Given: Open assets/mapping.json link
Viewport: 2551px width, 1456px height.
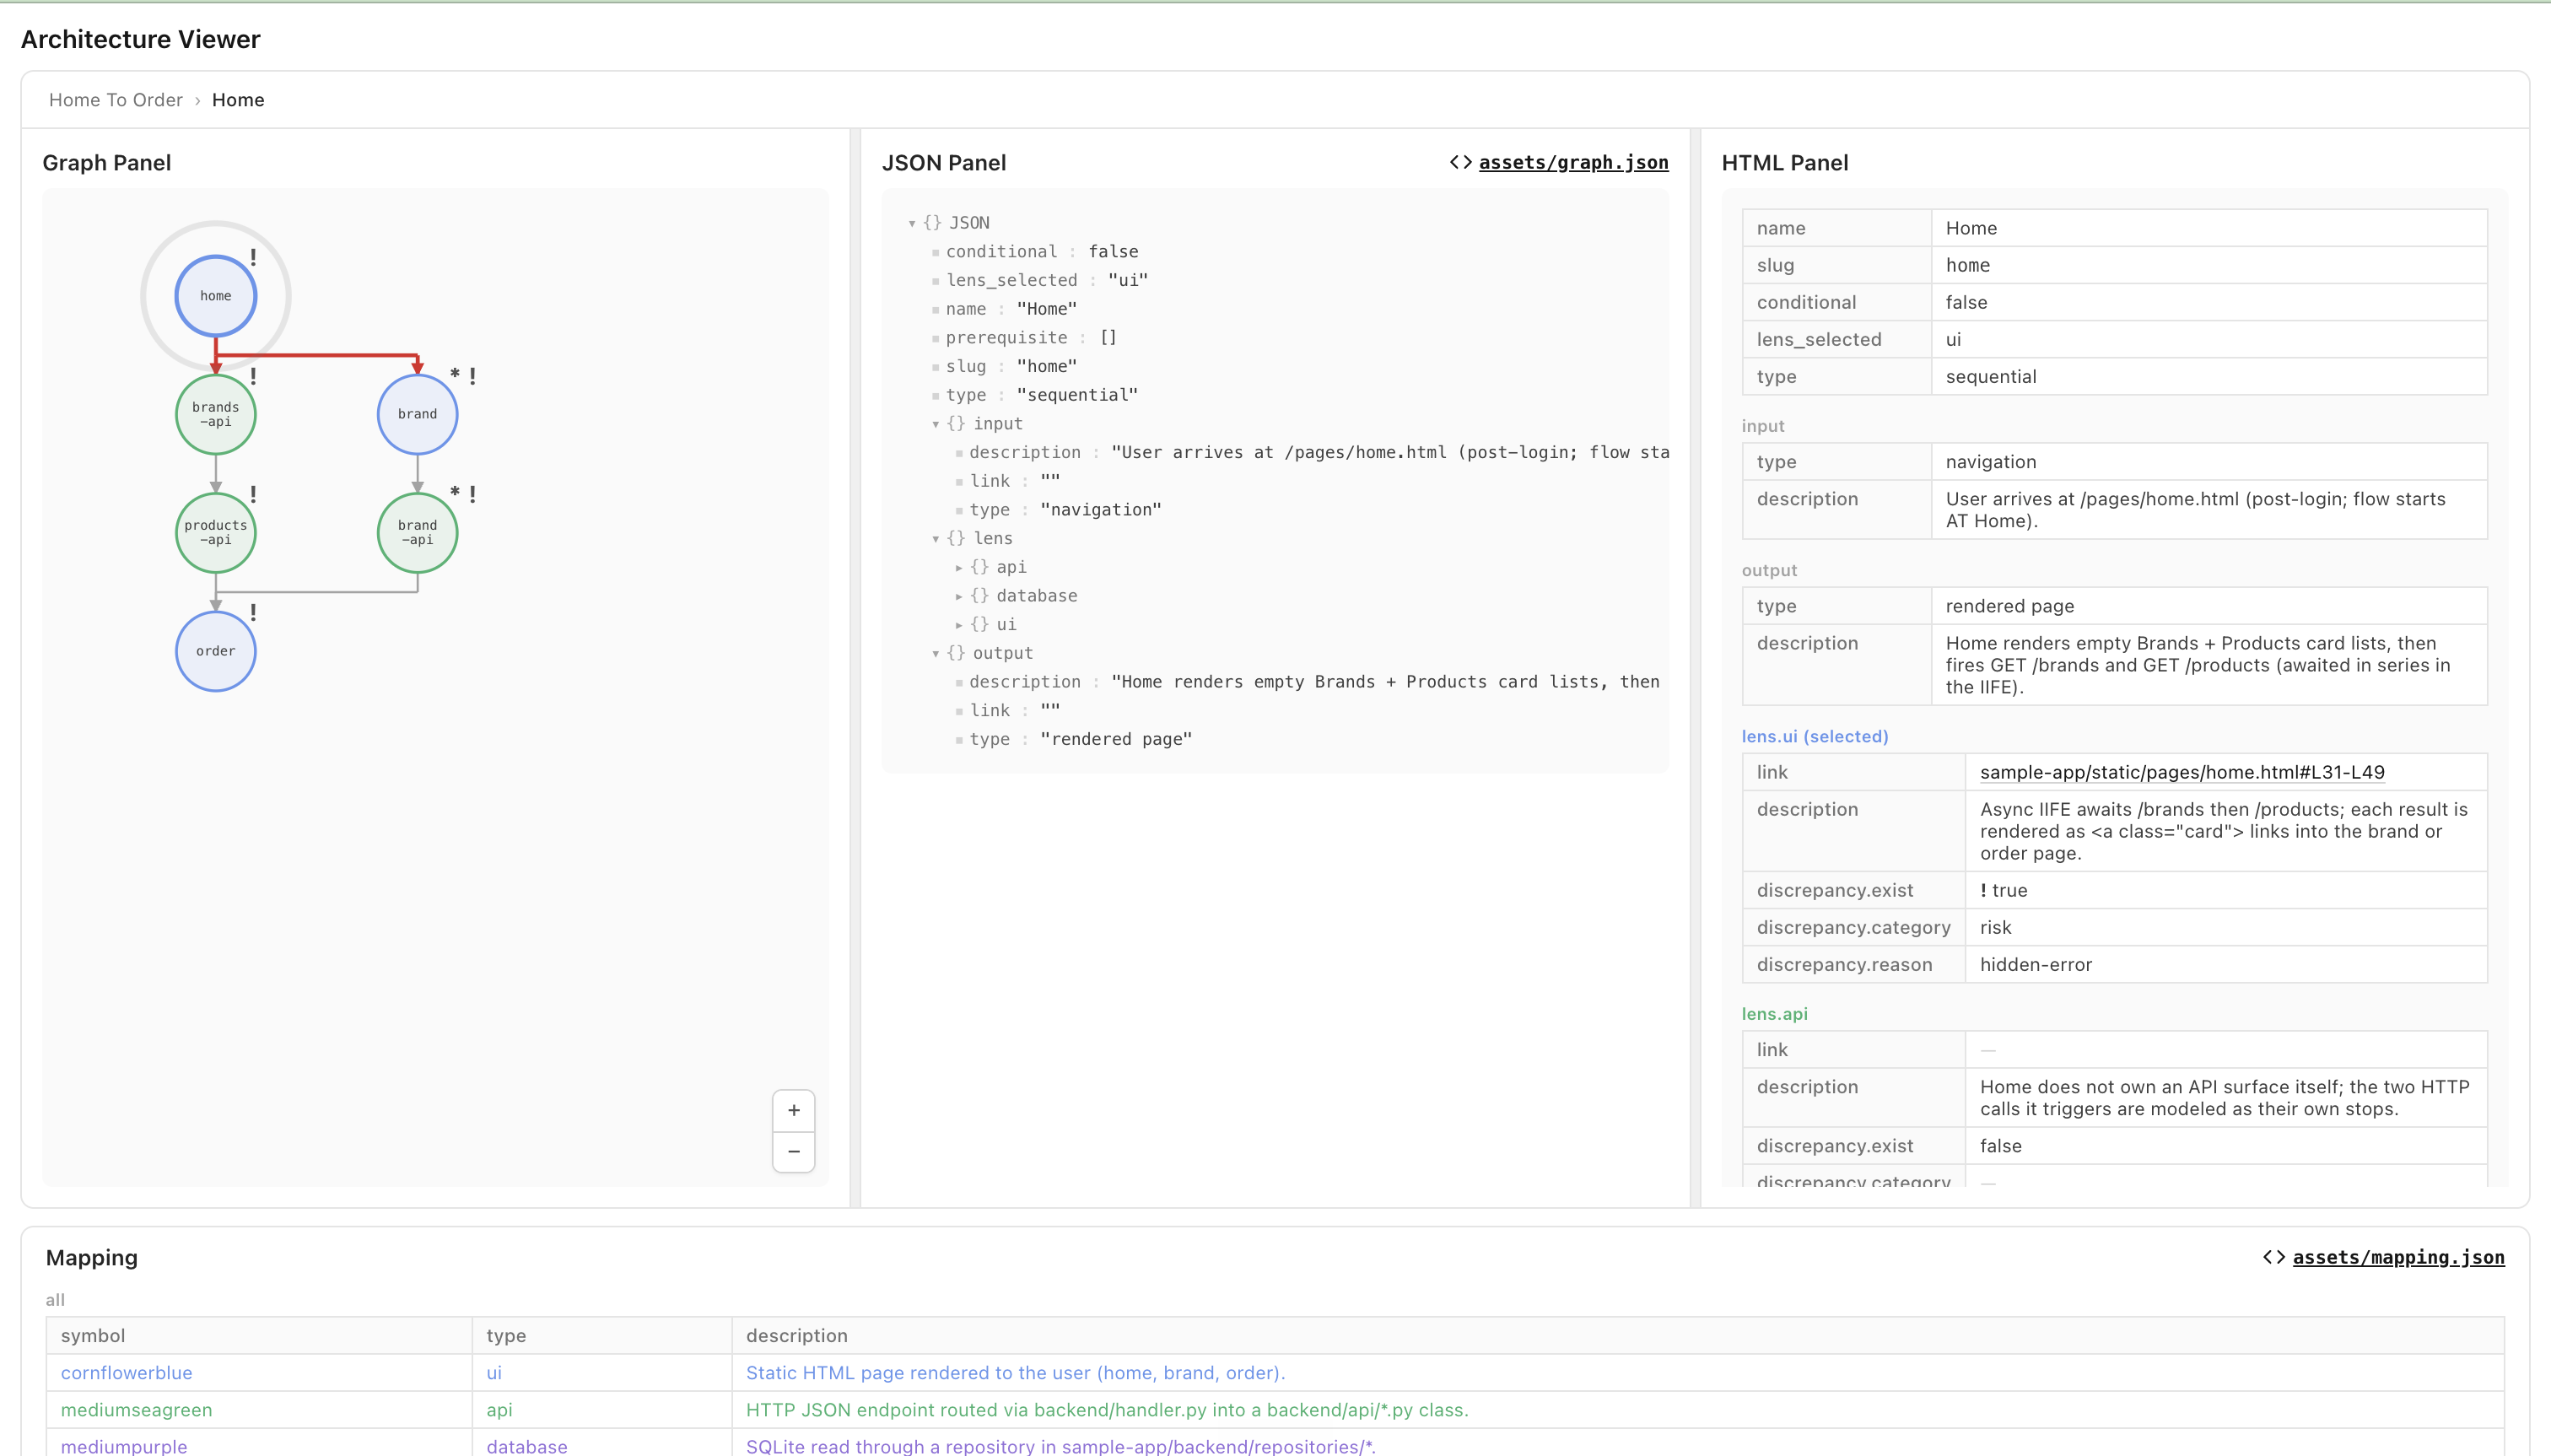Looking at the screenshot, I should [2398, 1257].
